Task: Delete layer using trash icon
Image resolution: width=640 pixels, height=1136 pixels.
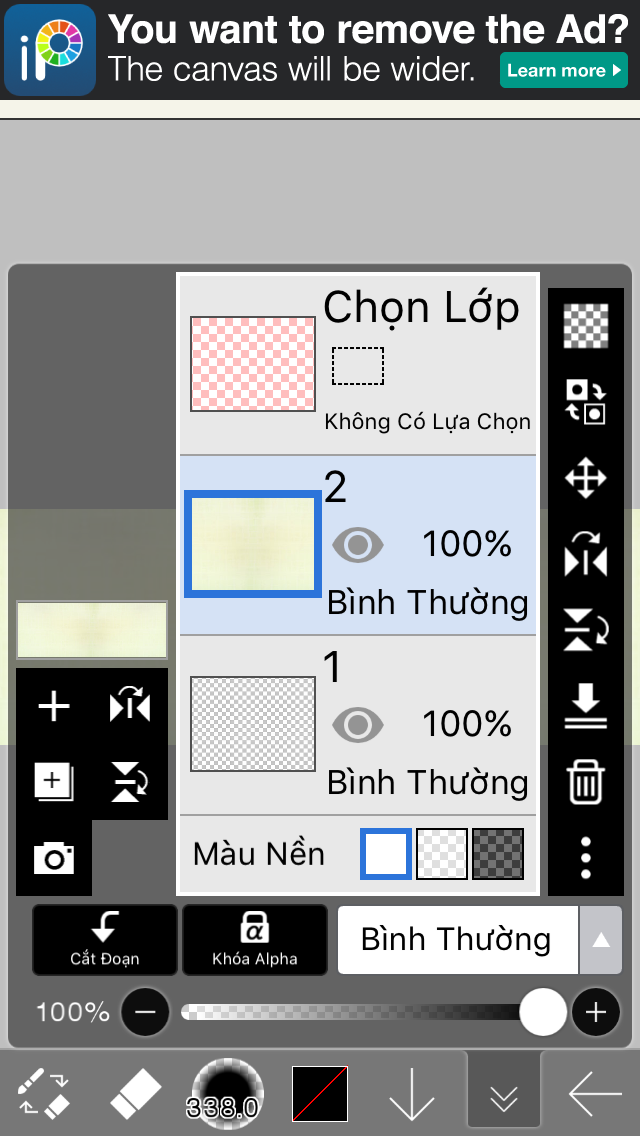Action: (x=586, y=782)
